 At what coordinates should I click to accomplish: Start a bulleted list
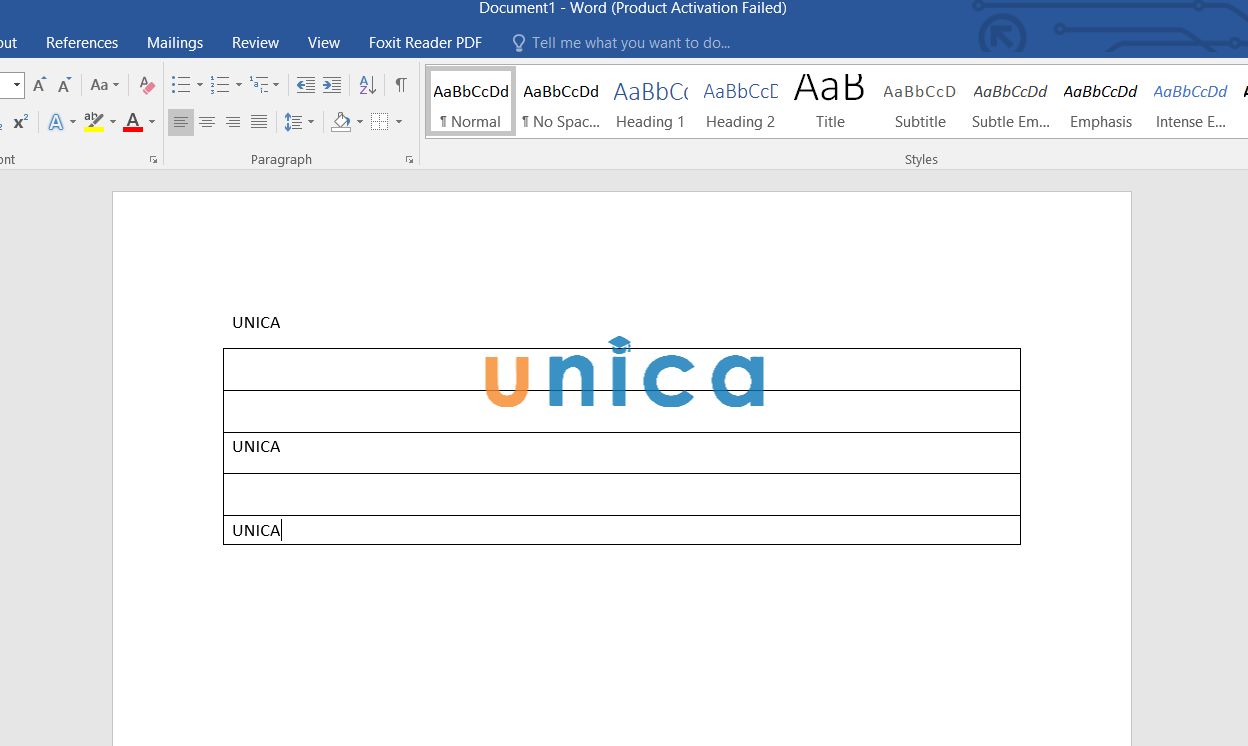(181, 85)
